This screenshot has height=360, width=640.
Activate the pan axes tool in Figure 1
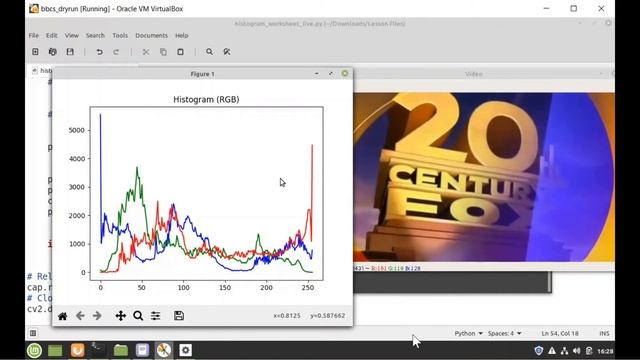coord(120,316)
